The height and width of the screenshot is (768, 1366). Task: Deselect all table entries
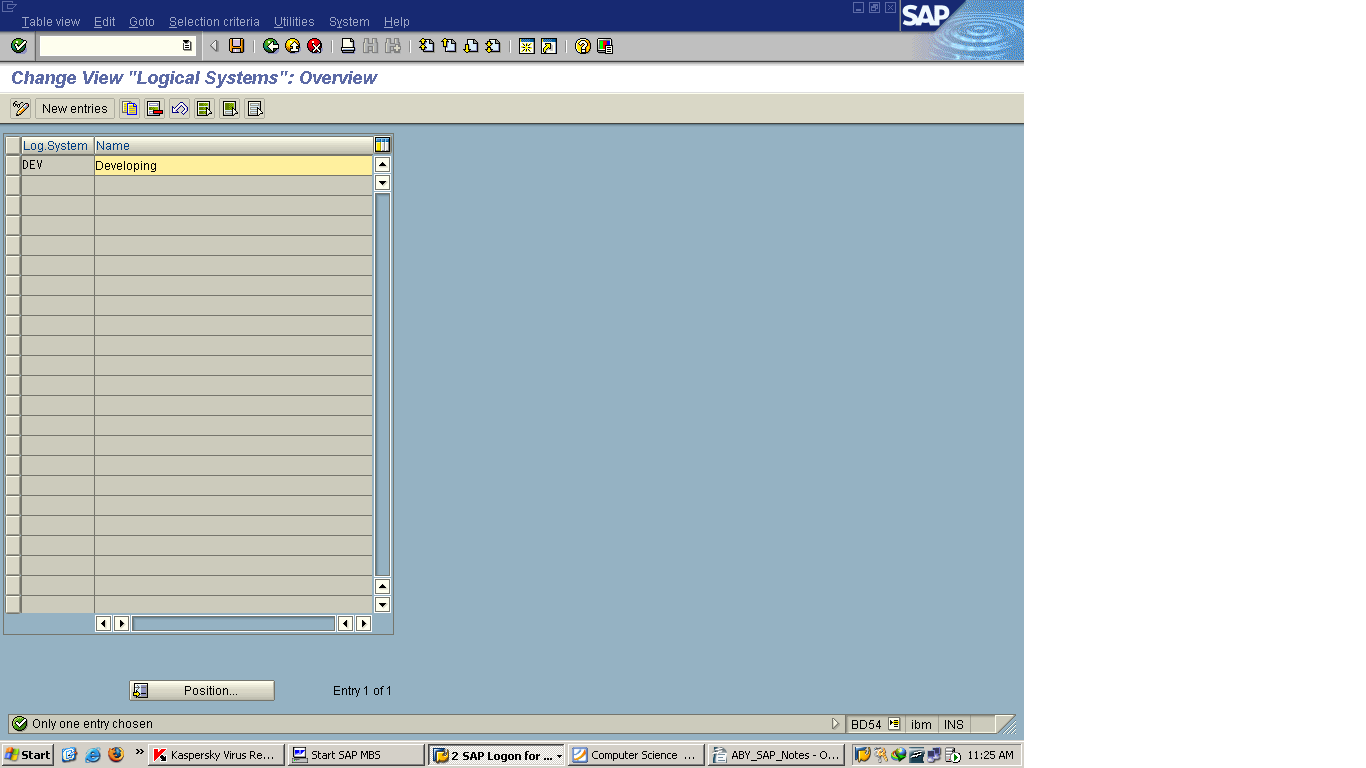coord(255,108)
